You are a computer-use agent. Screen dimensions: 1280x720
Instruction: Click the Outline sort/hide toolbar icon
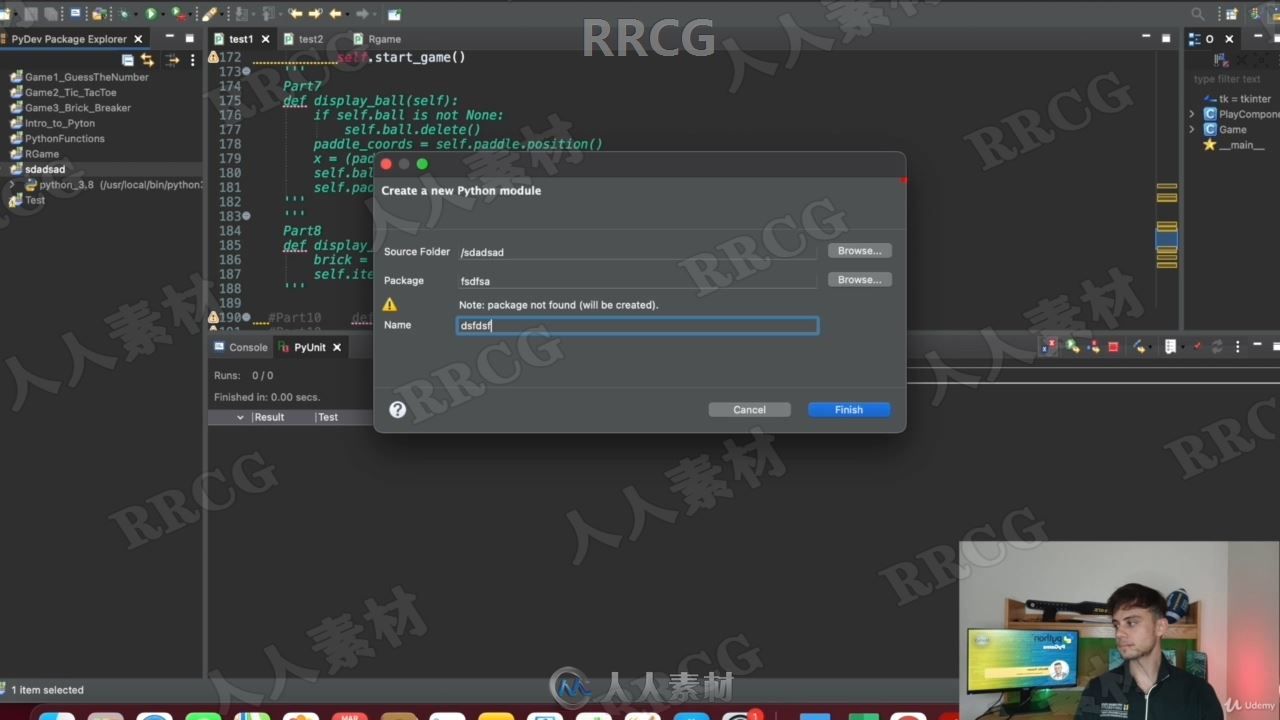[x=1221, y=61]
